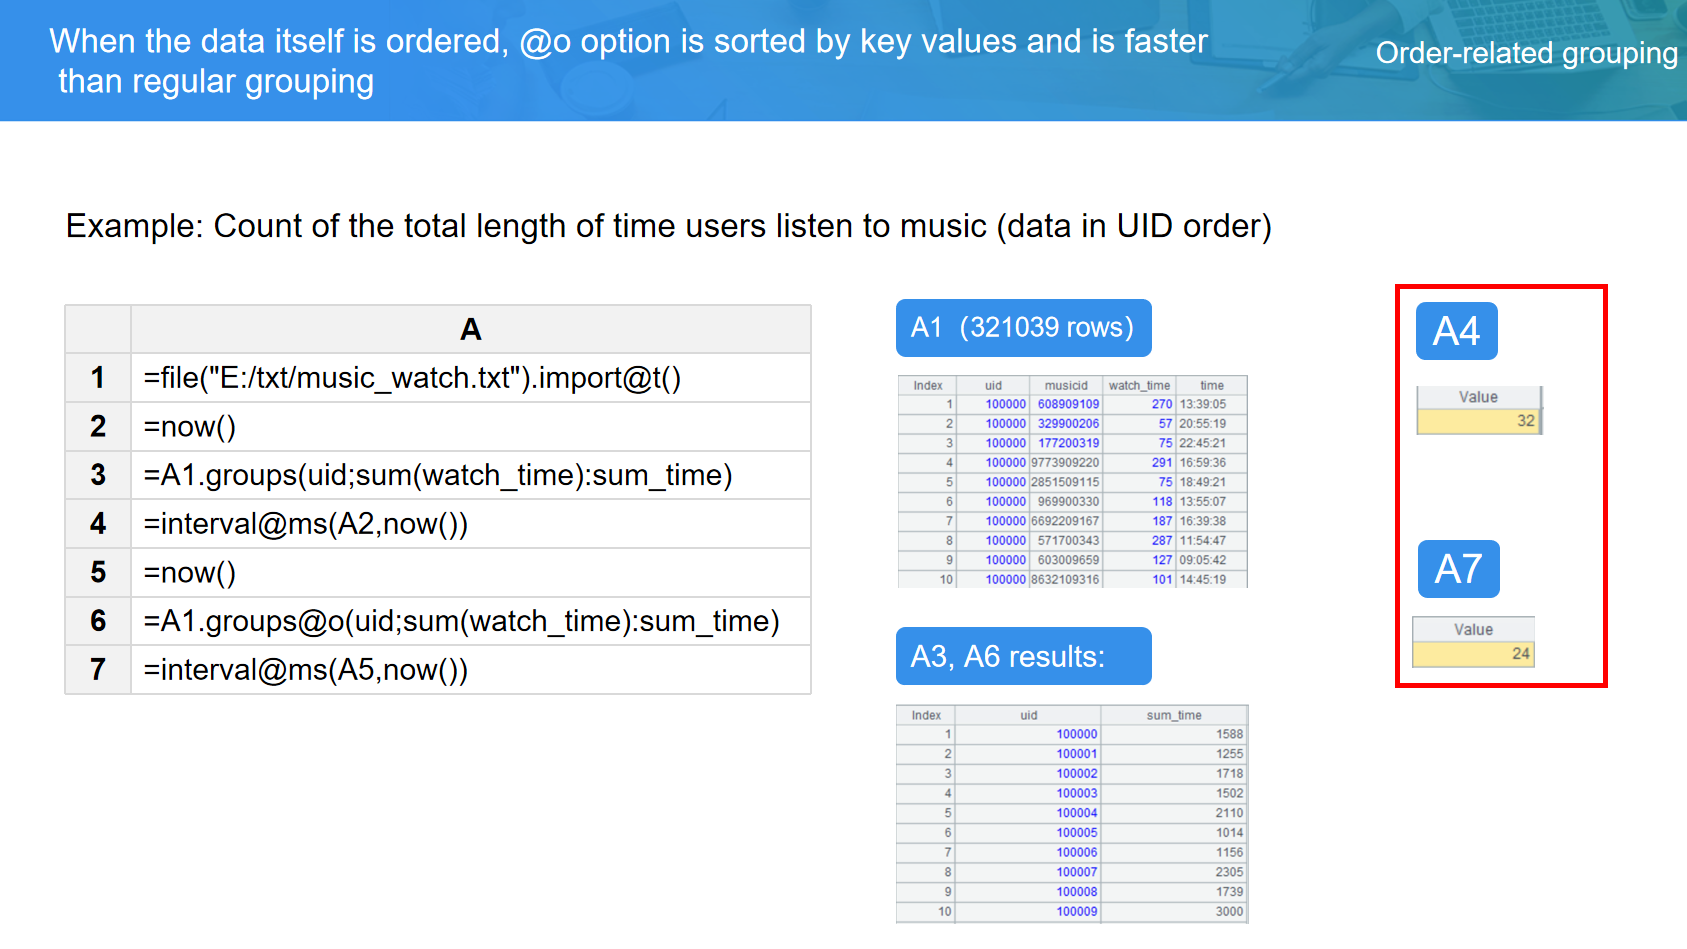Select the A7 value cell showing 24

pos(1473,654)
